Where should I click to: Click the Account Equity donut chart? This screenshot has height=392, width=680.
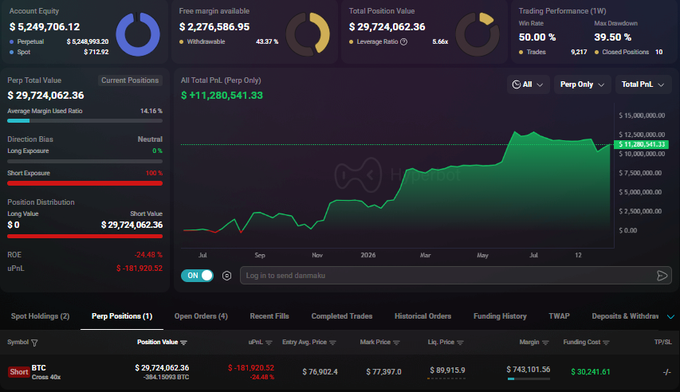click(138, 34)
